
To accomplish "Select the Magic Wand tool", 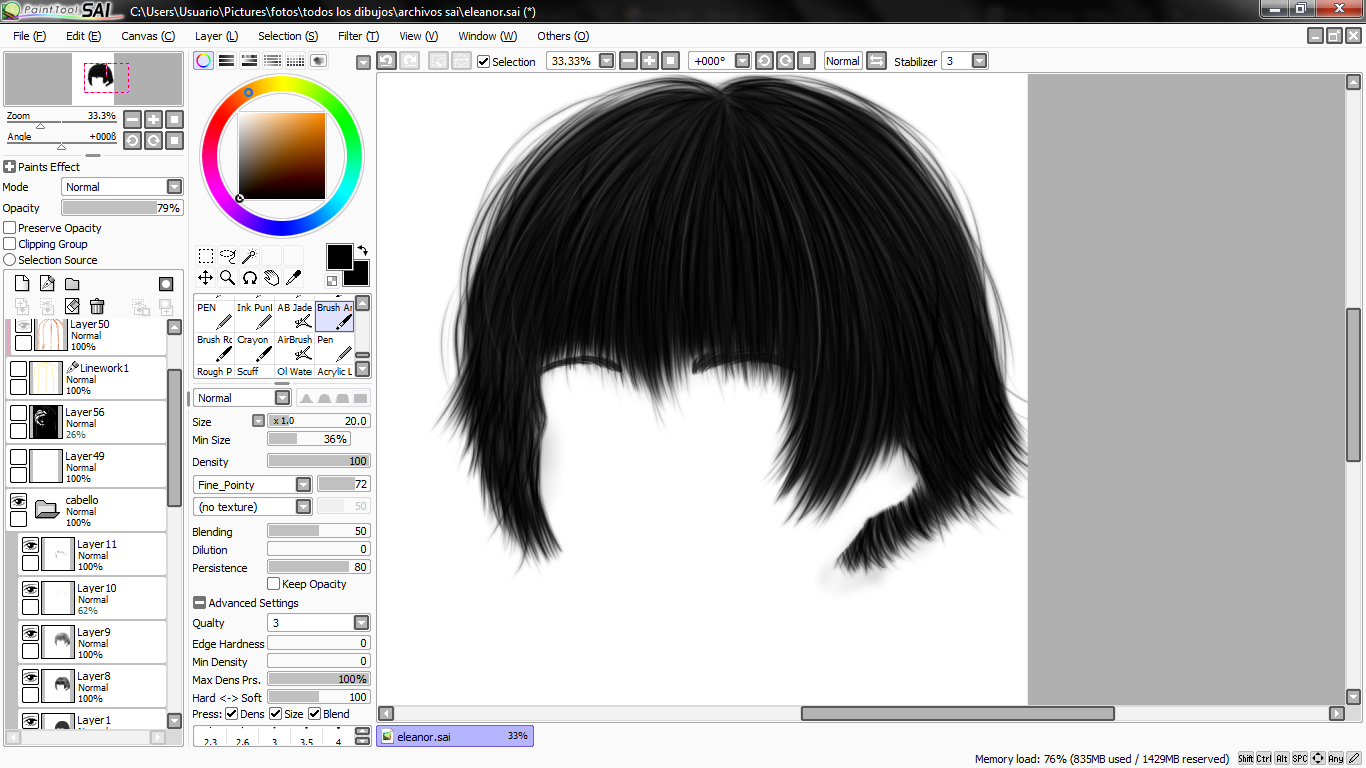I will pos(249,256).
